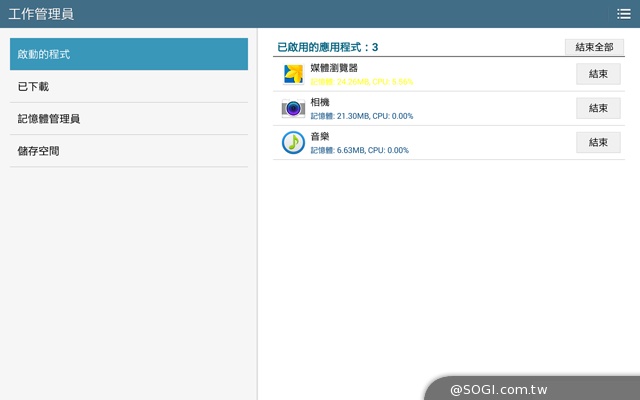Click 媒體瀏覽器 memory and CPU usage text
640x400 pixels.
pos(361,82)
